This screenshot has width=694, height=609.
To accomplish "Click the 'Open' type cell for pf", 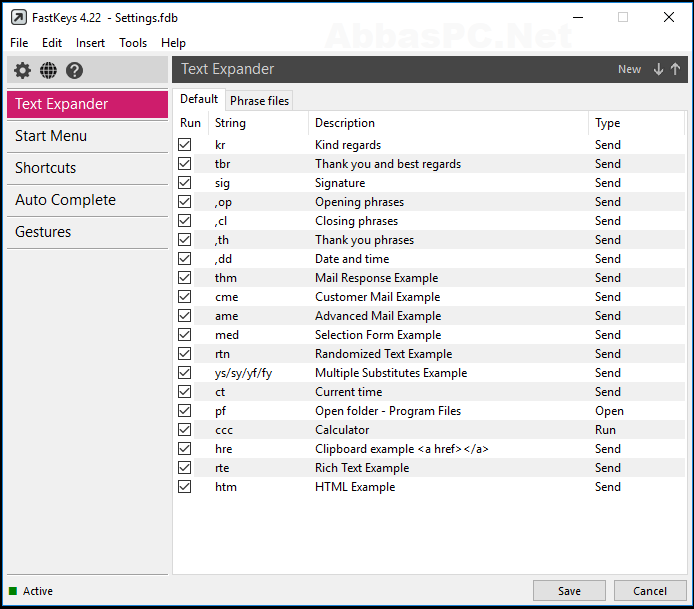I will (x=609, y=411).
